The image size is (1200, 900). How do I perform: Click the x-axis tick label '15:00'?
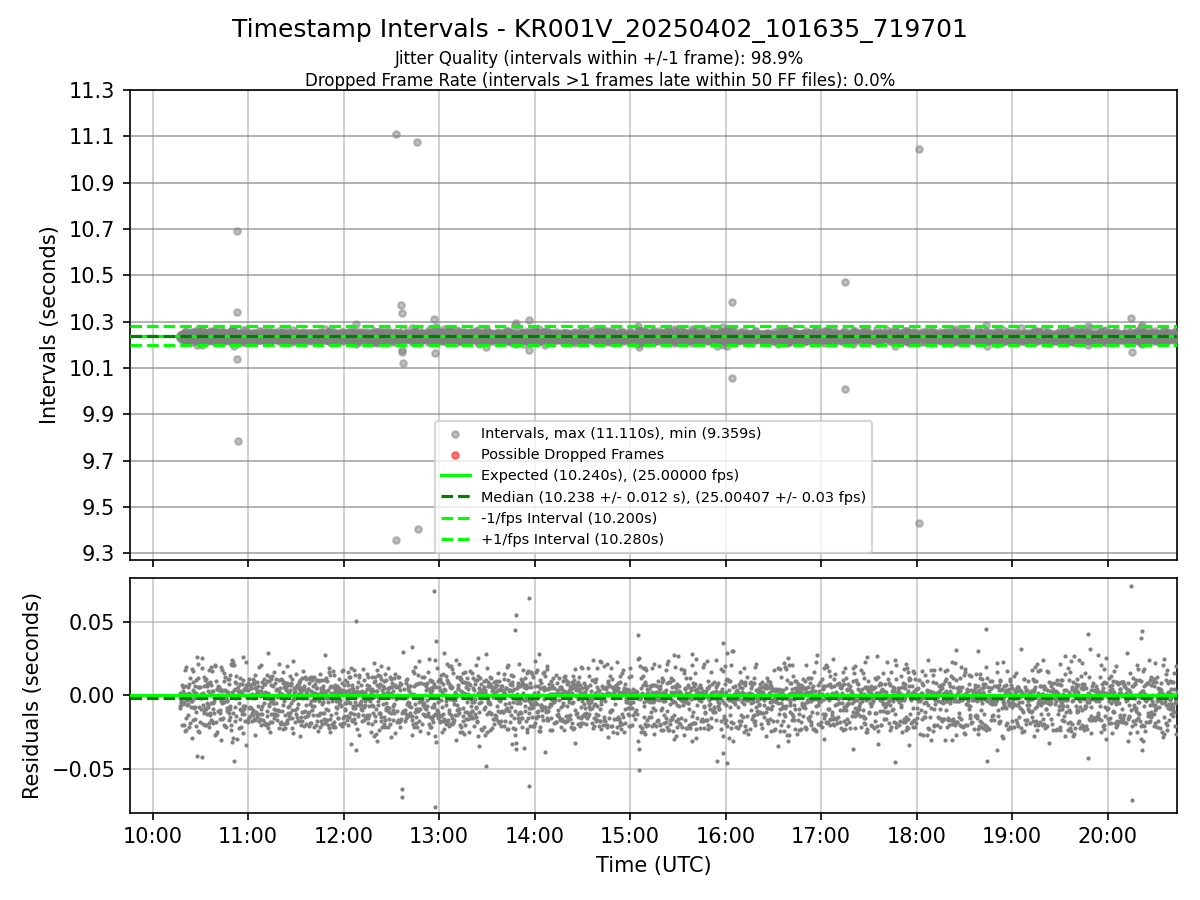629,837
